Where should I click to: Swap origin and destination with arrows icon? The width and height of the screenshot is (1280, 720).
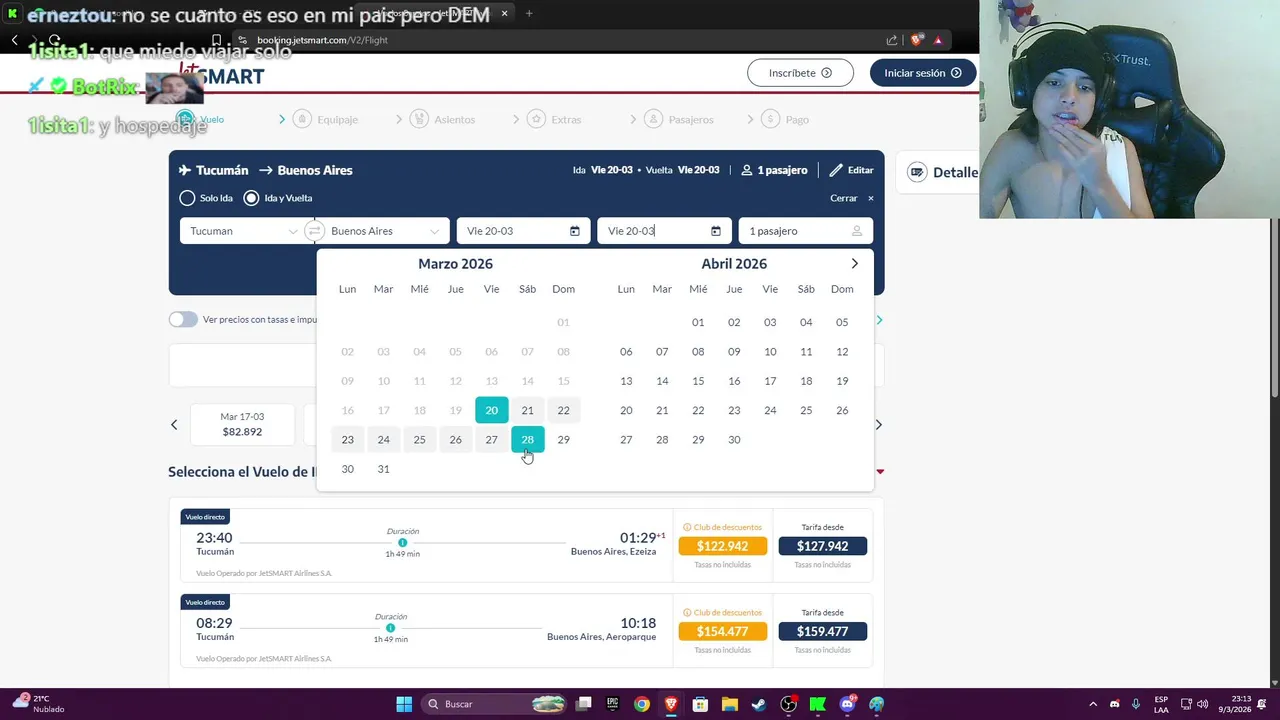pyautogui.click(x=314, y=231)
